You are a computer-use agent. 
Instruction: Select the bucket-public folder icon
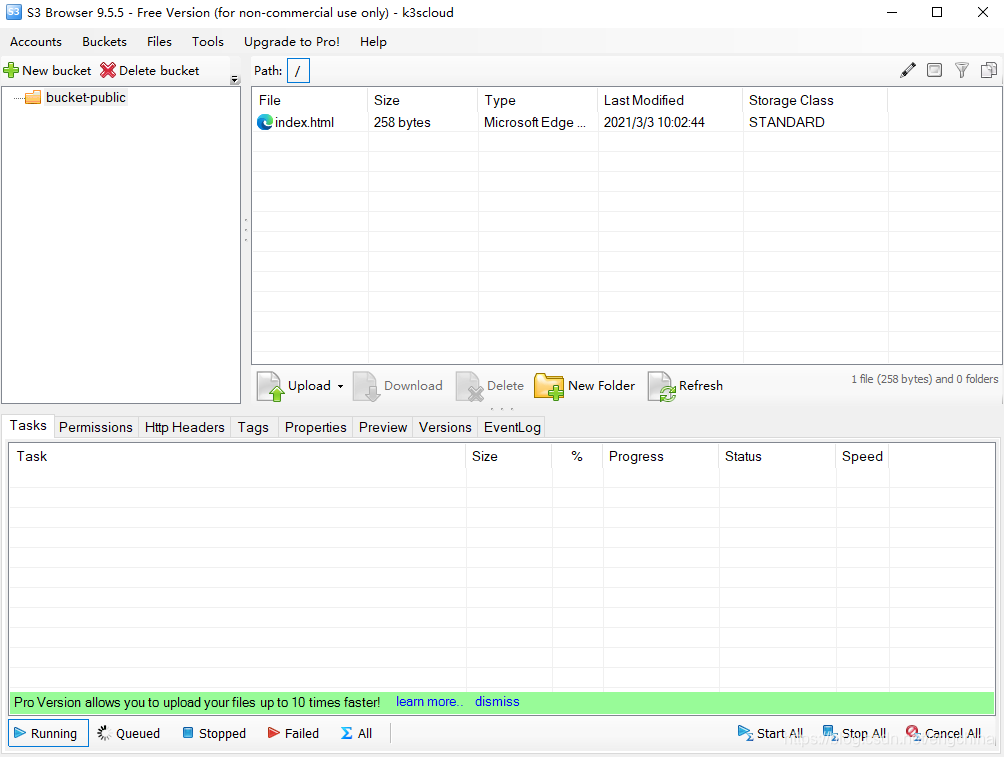click(x=33, y=97)
